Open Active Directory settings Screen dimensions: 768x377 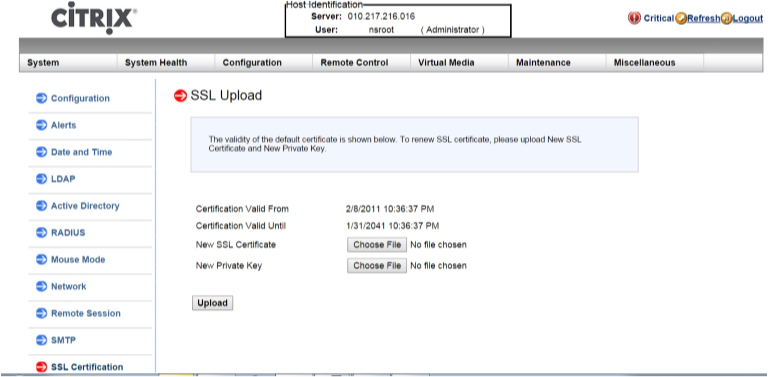[85, 206]
